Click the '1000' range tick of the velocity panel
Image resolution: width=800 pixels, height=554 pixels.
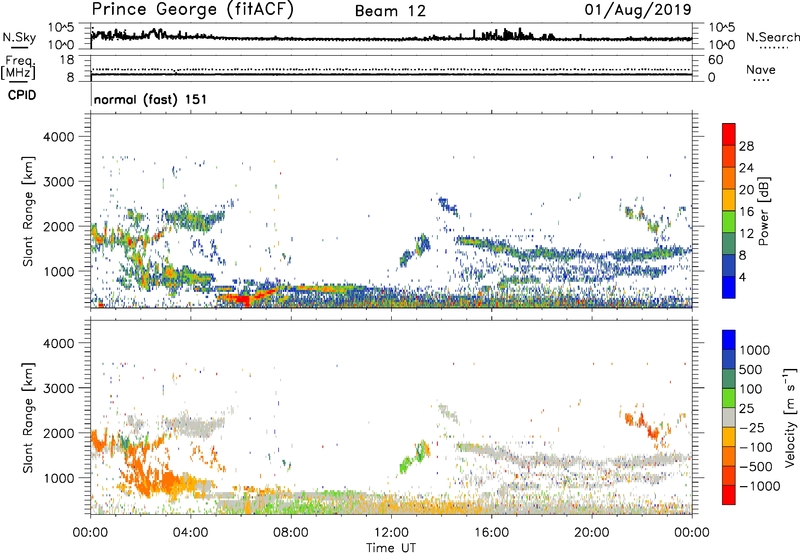[x=58, y=478]
